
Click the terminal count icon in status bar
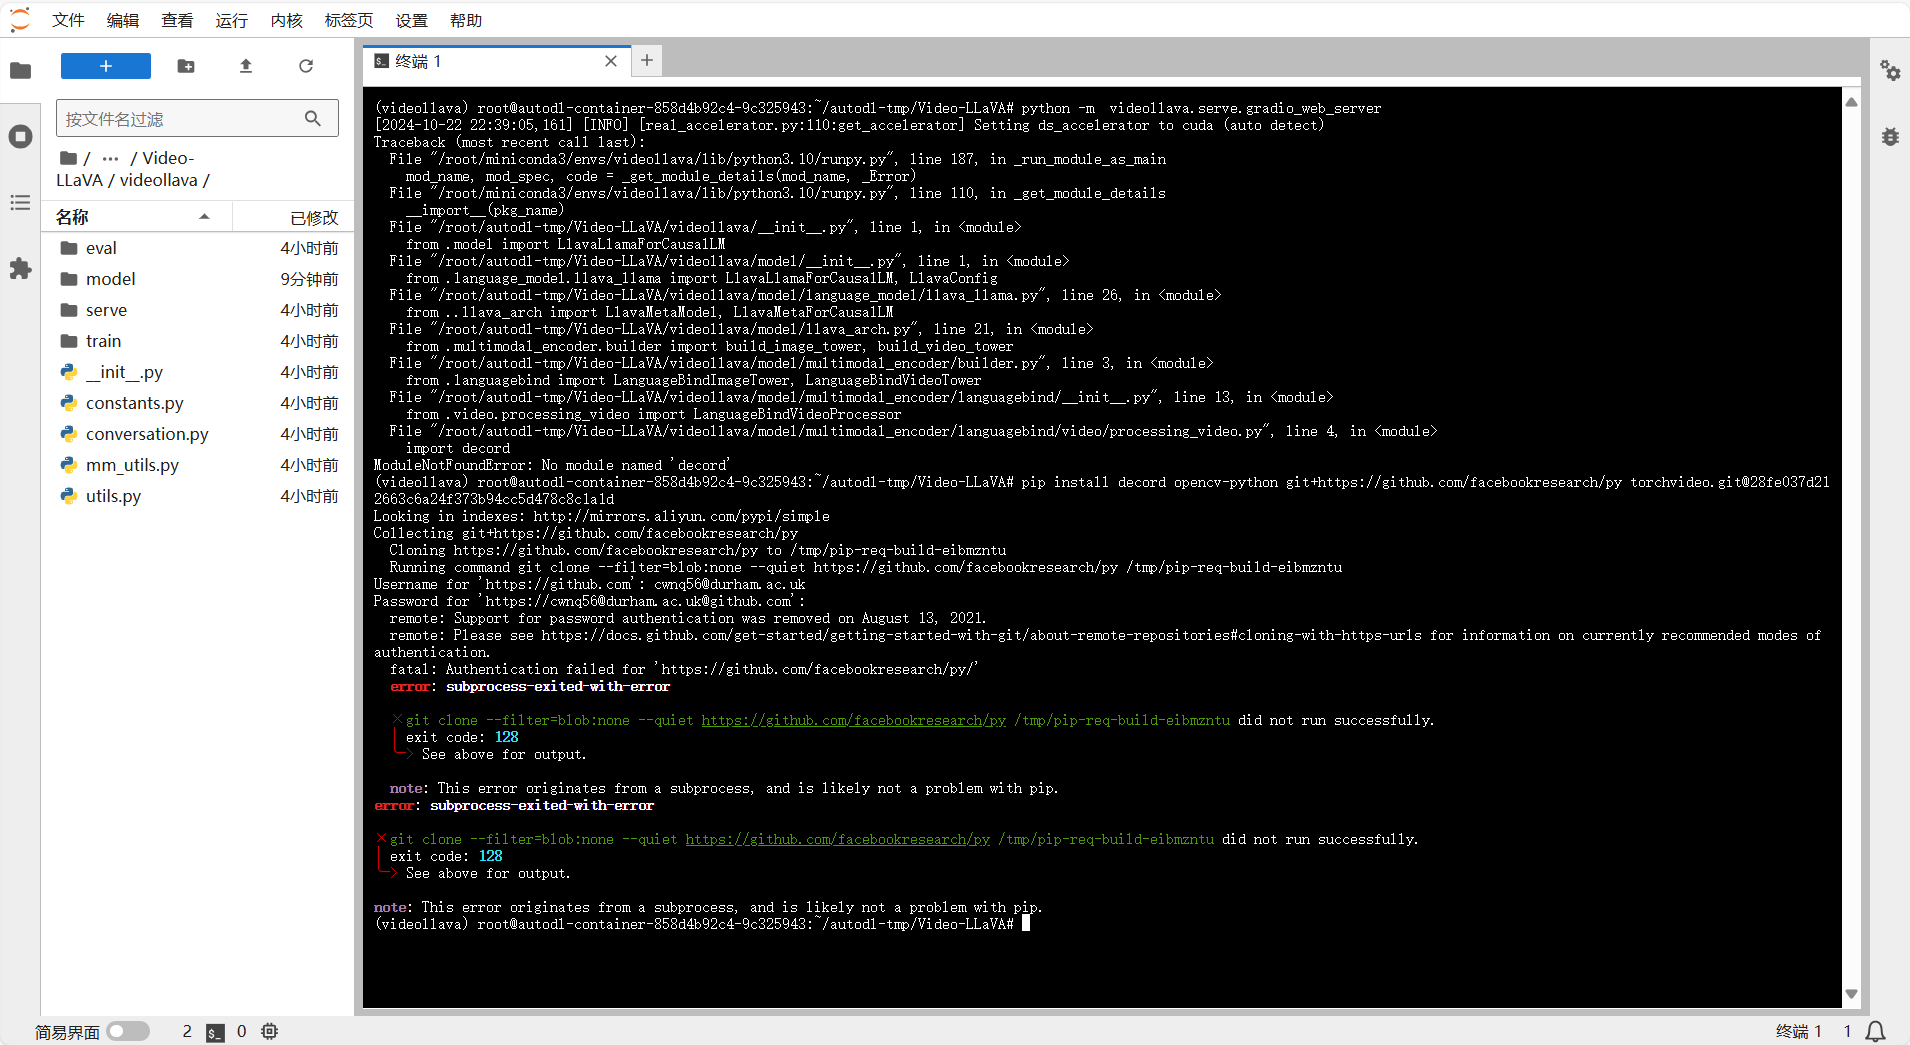point(215,1032)
